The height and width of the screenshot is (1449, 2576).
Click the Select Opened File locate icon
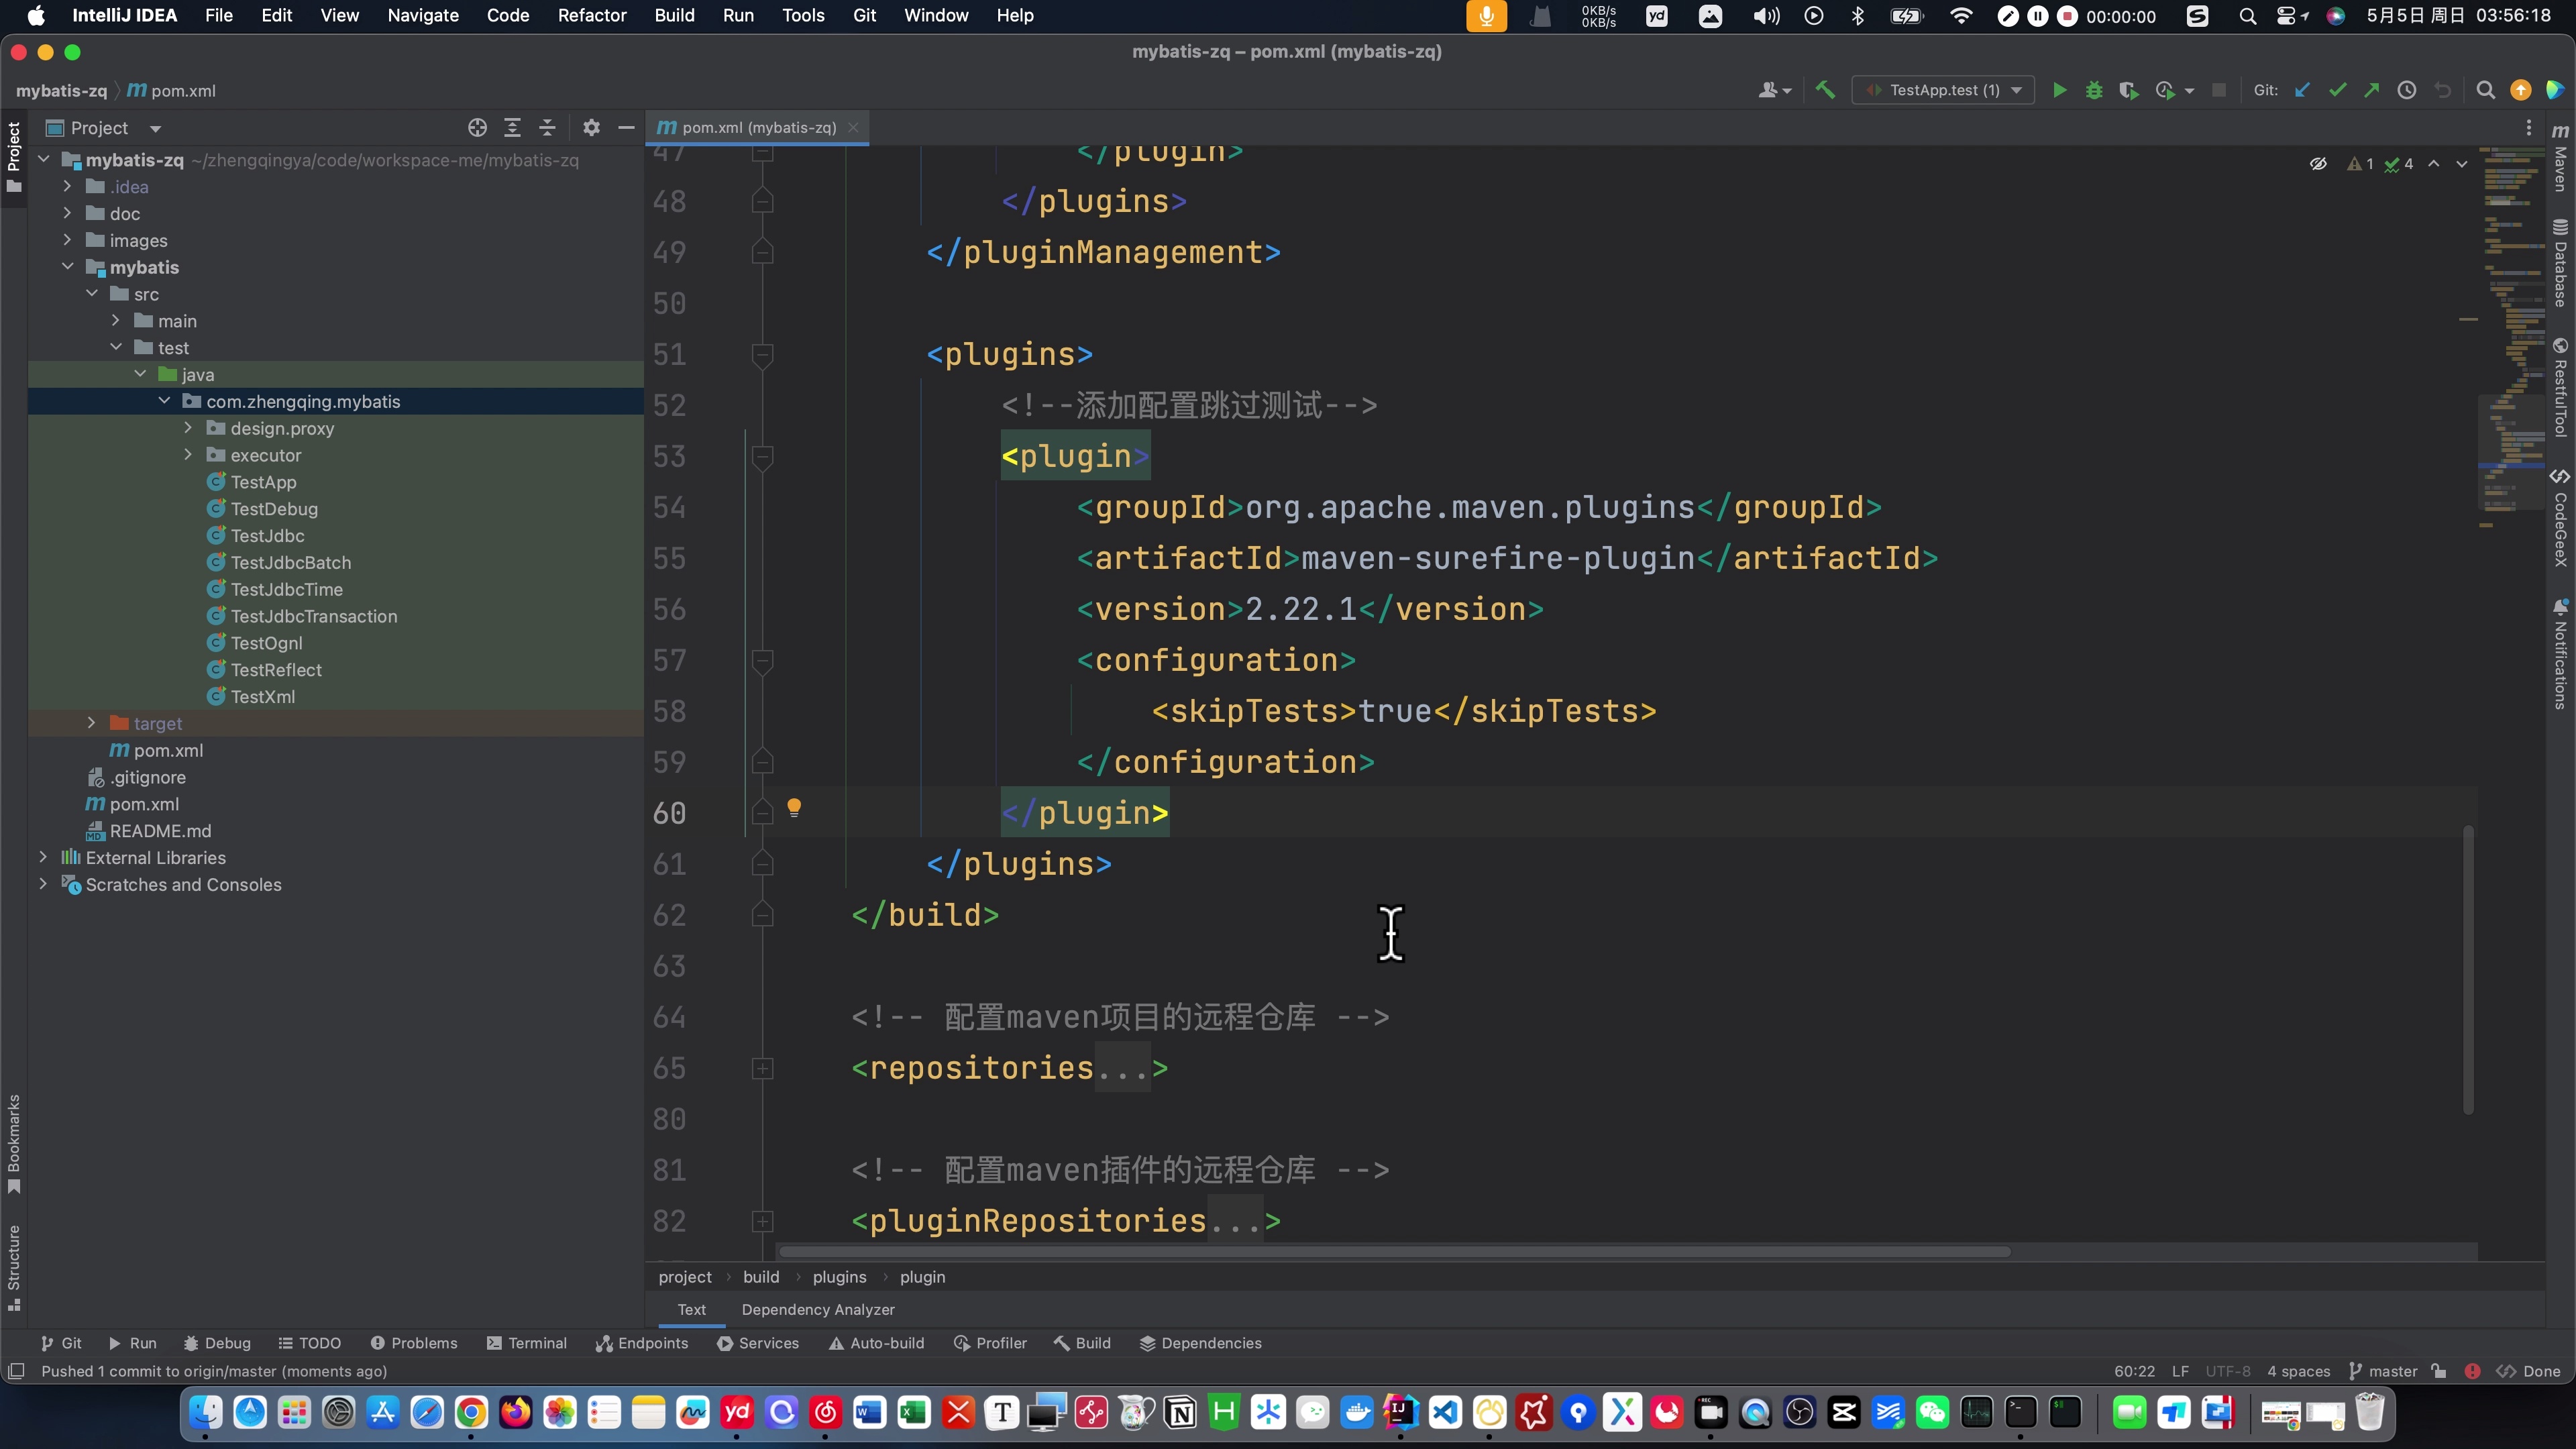(477, 128)
